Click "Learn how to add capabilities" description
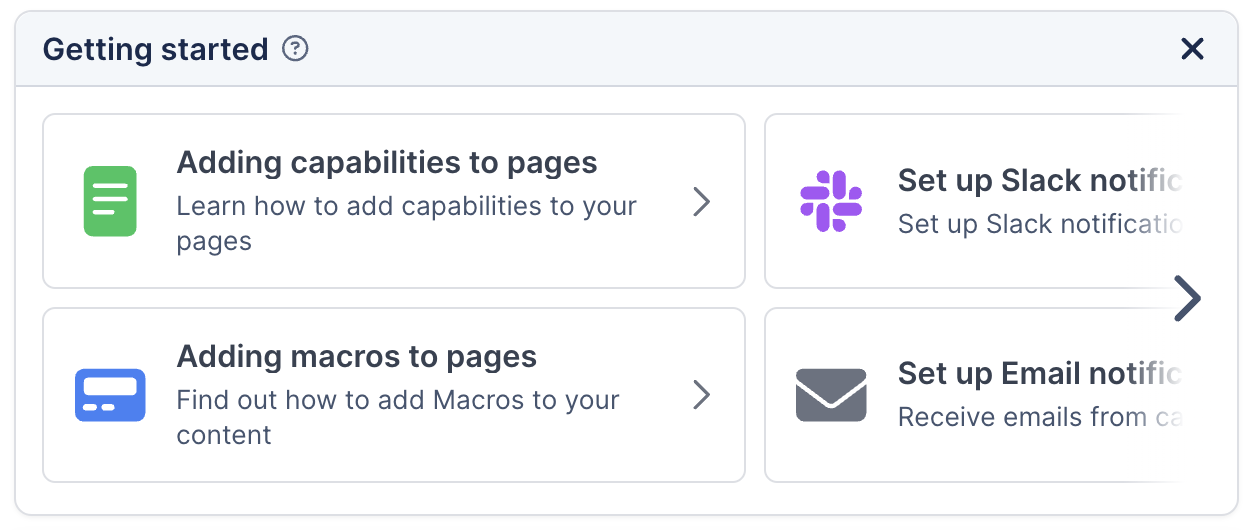Viewport: 1250px width, 530px height. (406, 207)
